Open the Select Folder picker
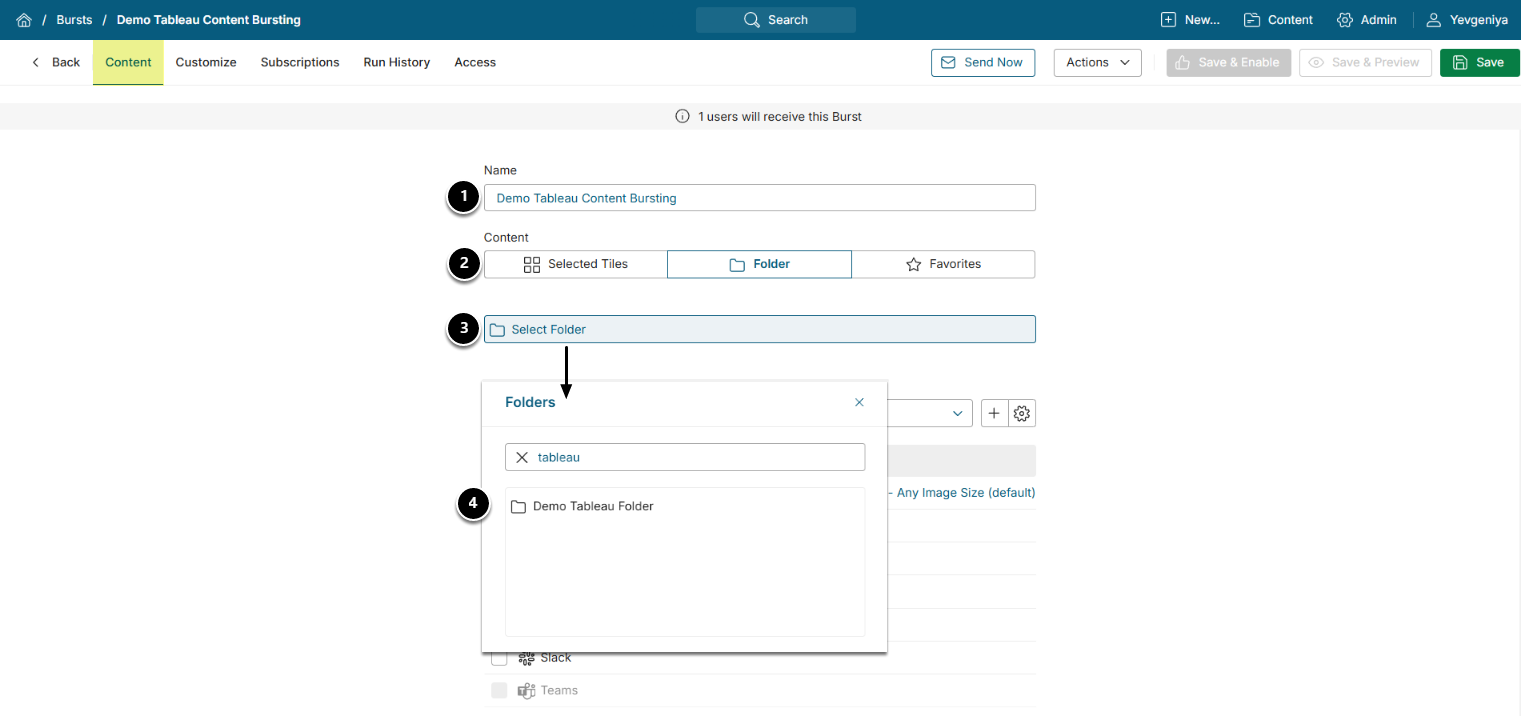 click(x=760, y=329)
